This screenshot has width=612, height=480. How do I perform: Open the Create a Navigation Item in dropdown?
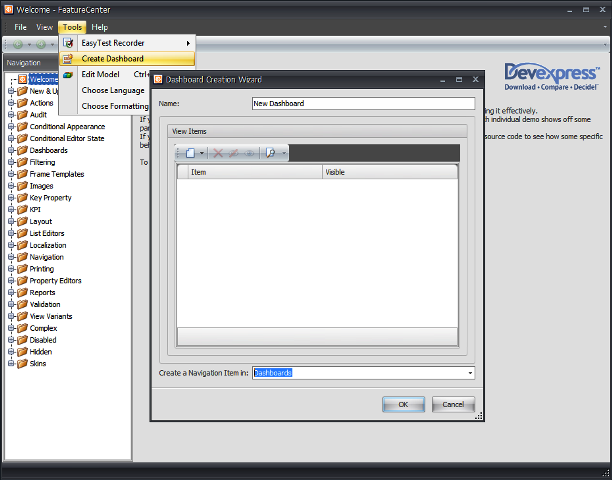point(470,373)
